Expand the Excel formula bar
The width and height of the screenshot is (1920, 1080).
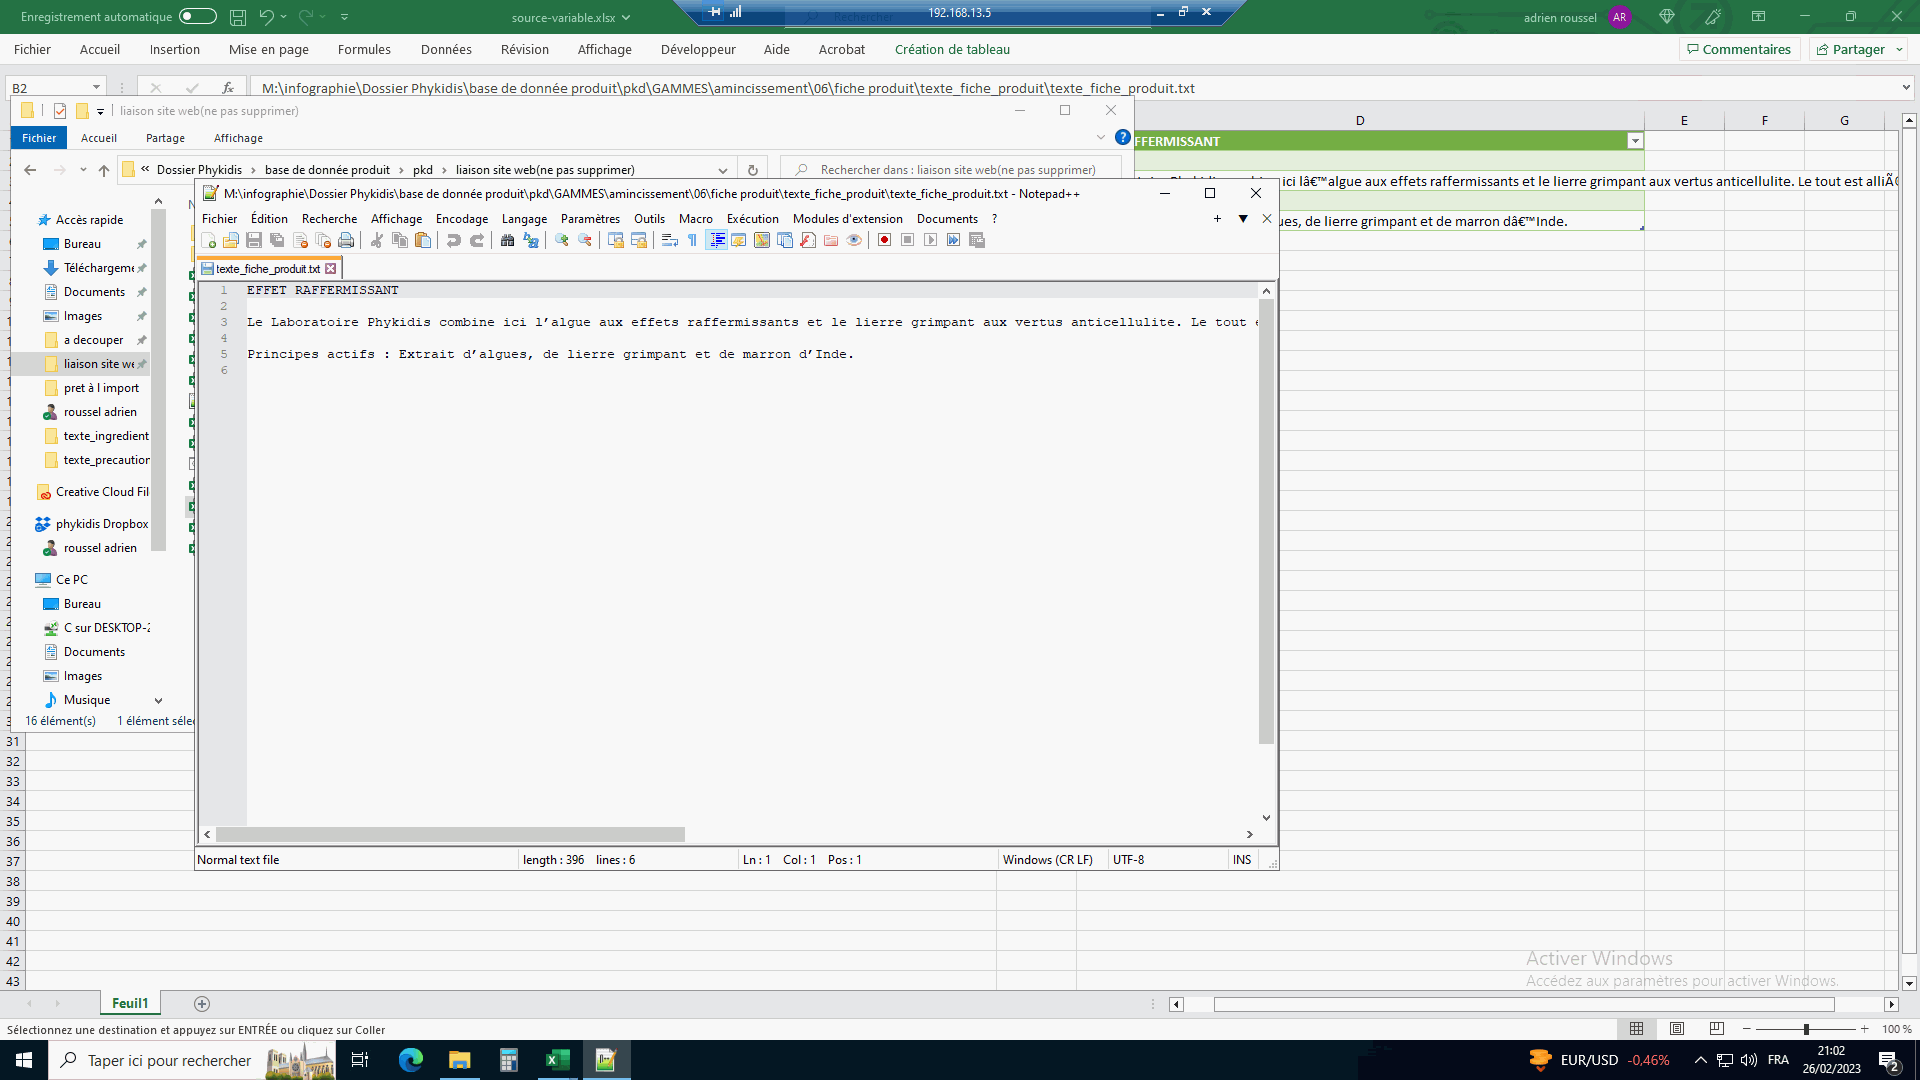(x=1906, y=88)
